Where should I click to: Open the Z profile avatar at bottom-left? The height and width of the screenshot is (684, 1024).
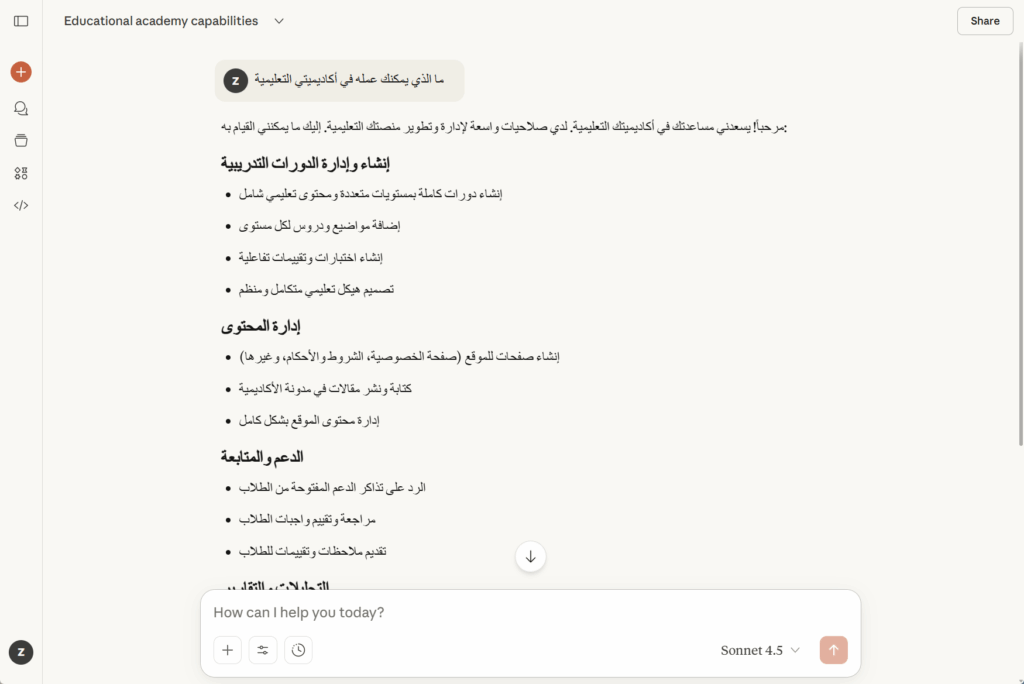[21, 652]
